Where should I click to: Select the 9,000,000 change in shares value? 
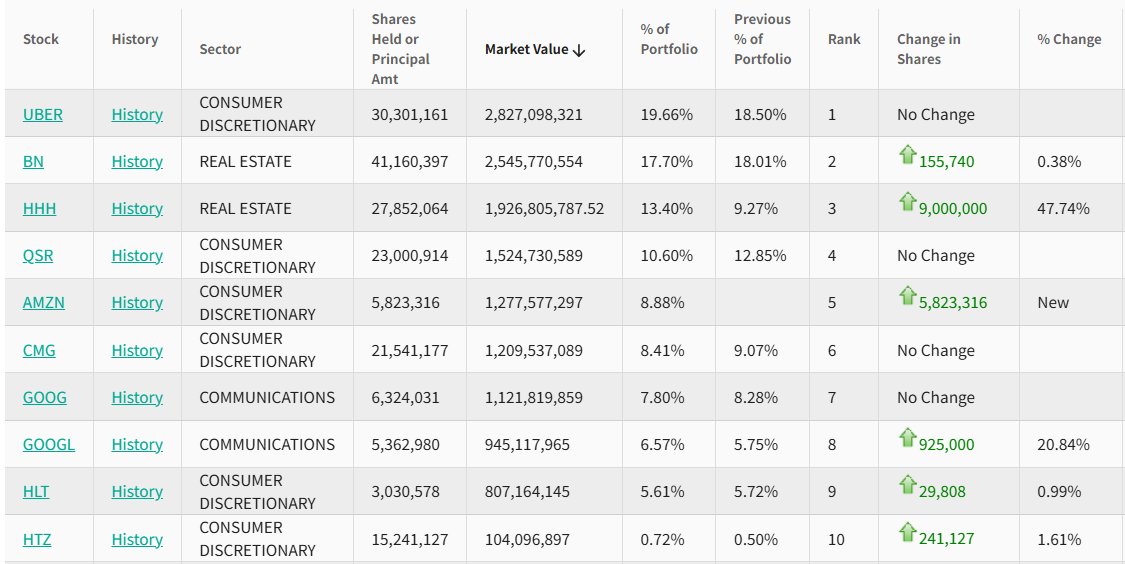point(953,209)
